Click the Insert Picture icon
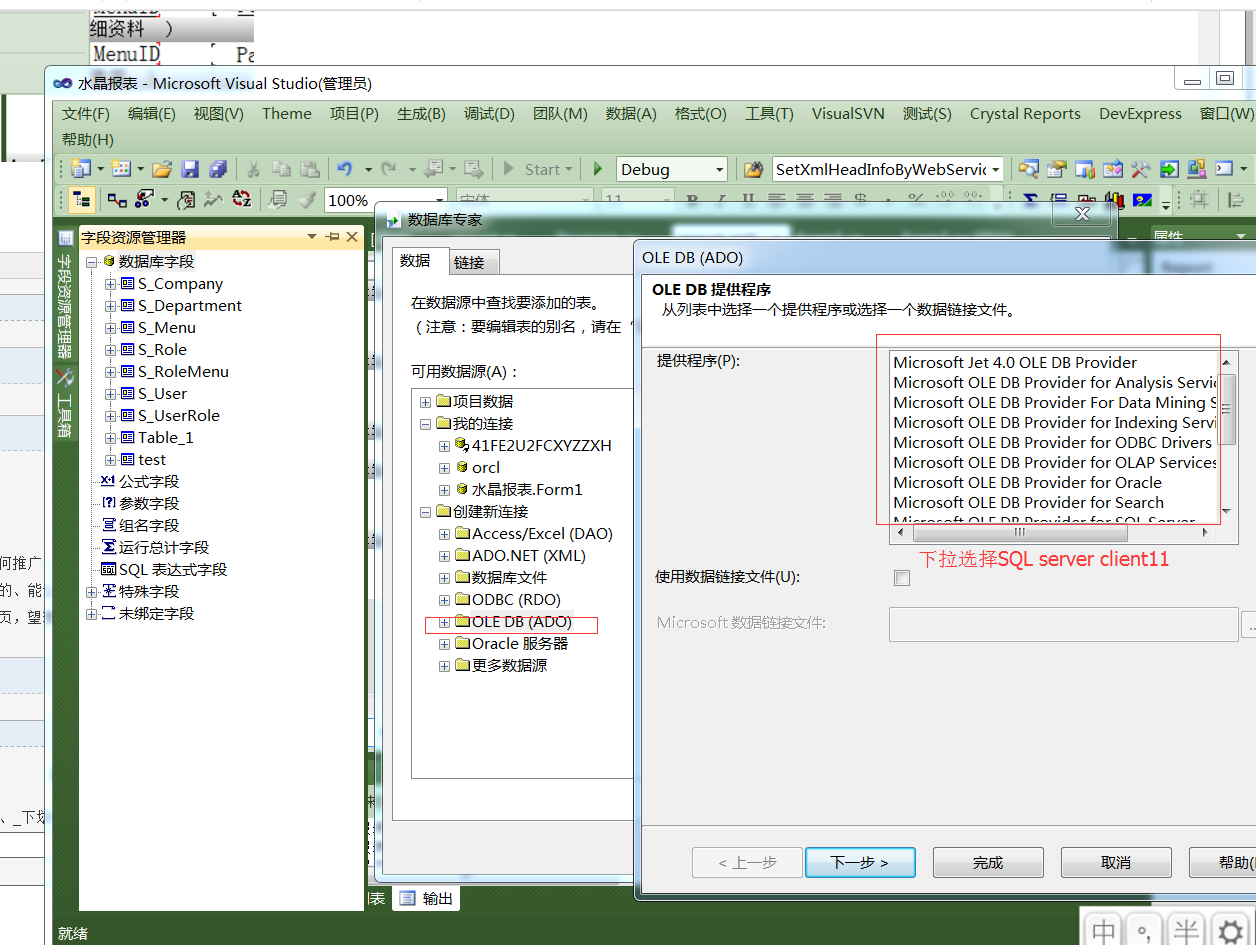This screenshot has height=945, width=1256. (1142, 200)
